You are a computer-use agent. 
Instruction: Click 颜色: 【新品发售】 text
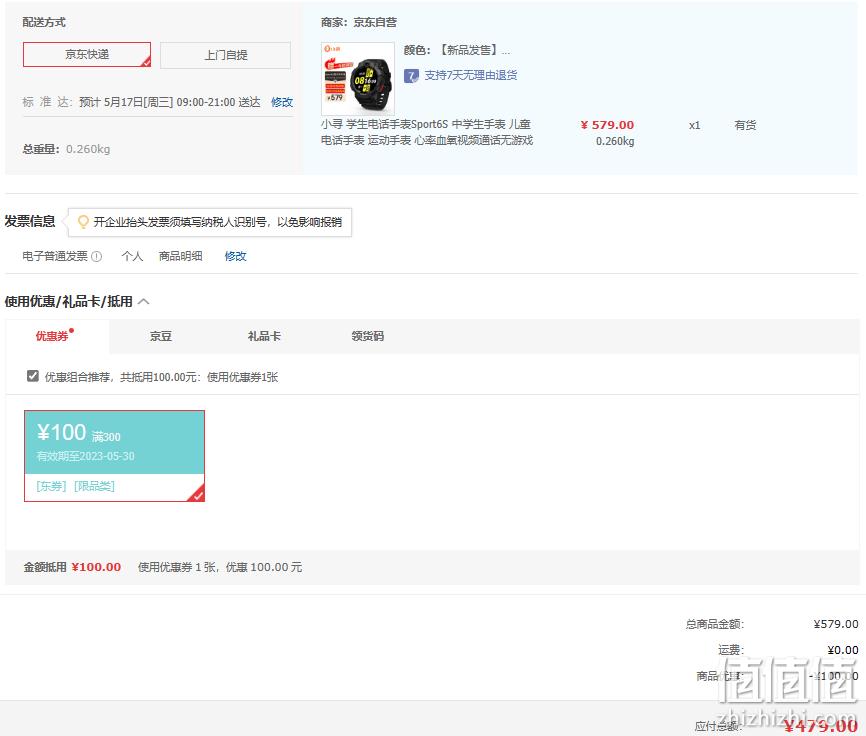pos(457,50)
